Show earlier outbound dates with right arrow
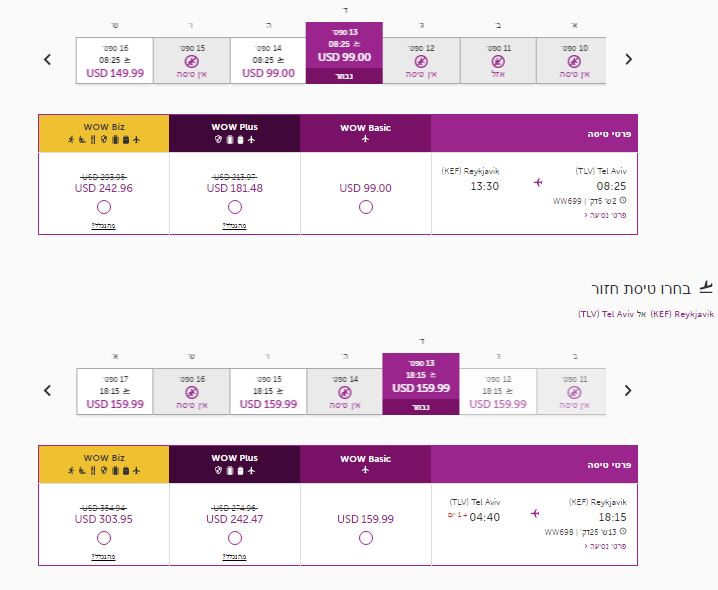This screenshot has height=590, width=718. pyautogui.click(x=628, y=60)
